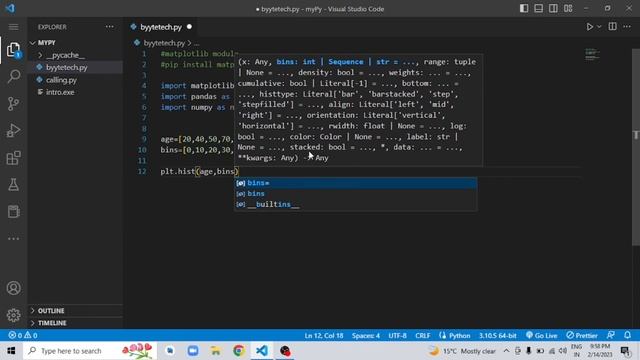Click the ENG IN language indicator
640x360 pixels.
point(576,351)
